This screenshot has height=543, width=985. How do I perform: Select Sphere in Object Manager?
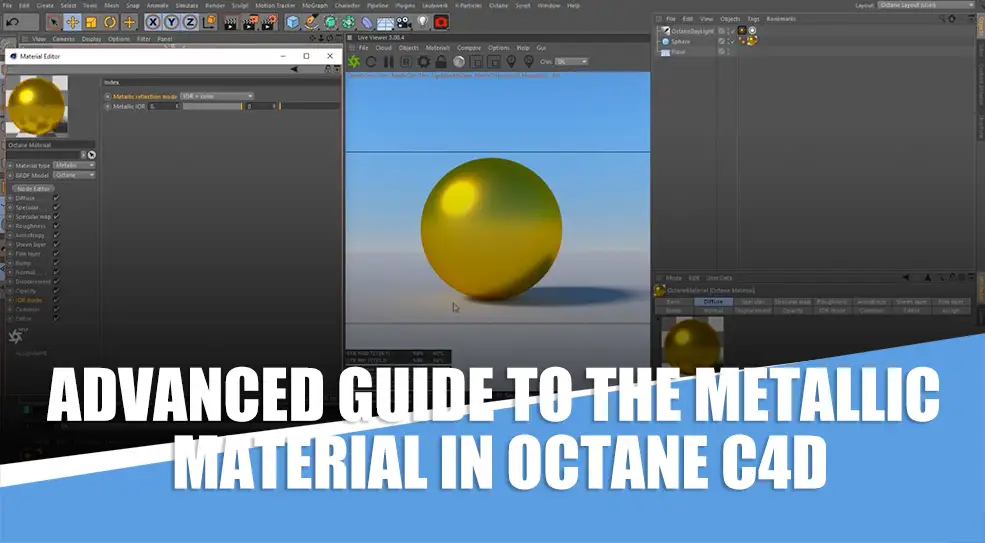coord(680,41)
